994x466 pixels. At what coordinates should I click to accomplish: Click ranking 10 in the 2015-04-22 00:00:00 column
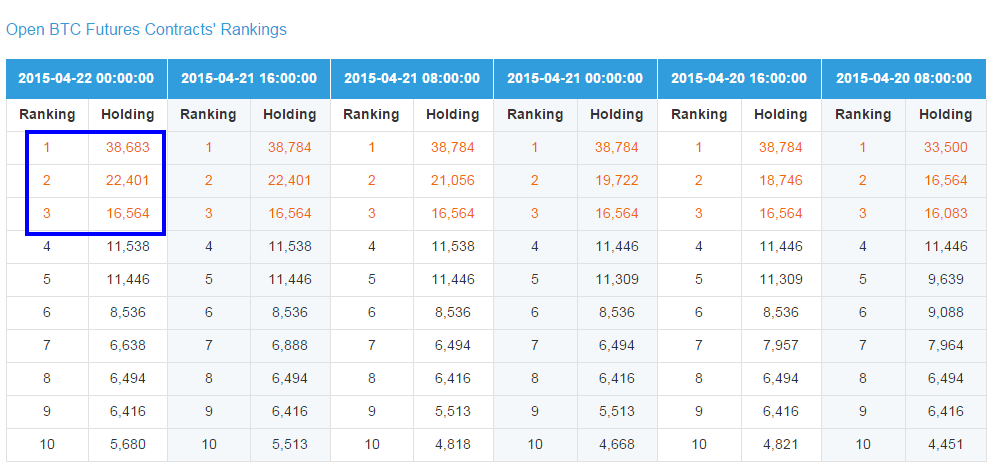tap(47, 444)
